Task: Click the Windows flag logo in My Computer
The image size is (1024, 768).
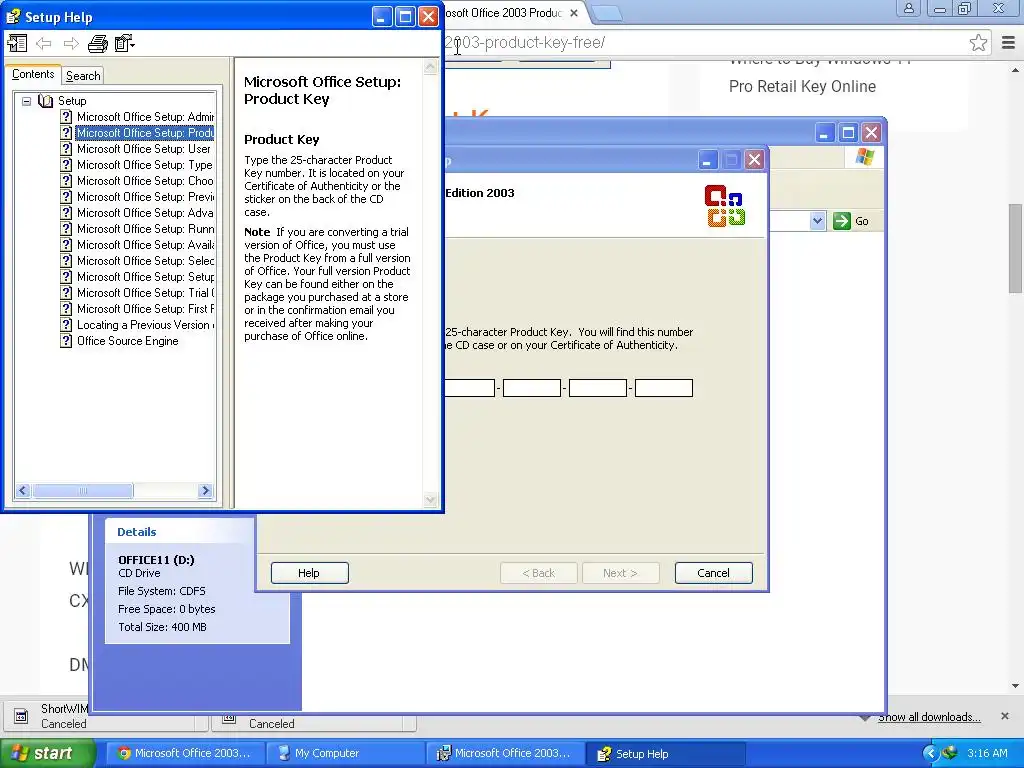Action: click(x=865, y=157)
